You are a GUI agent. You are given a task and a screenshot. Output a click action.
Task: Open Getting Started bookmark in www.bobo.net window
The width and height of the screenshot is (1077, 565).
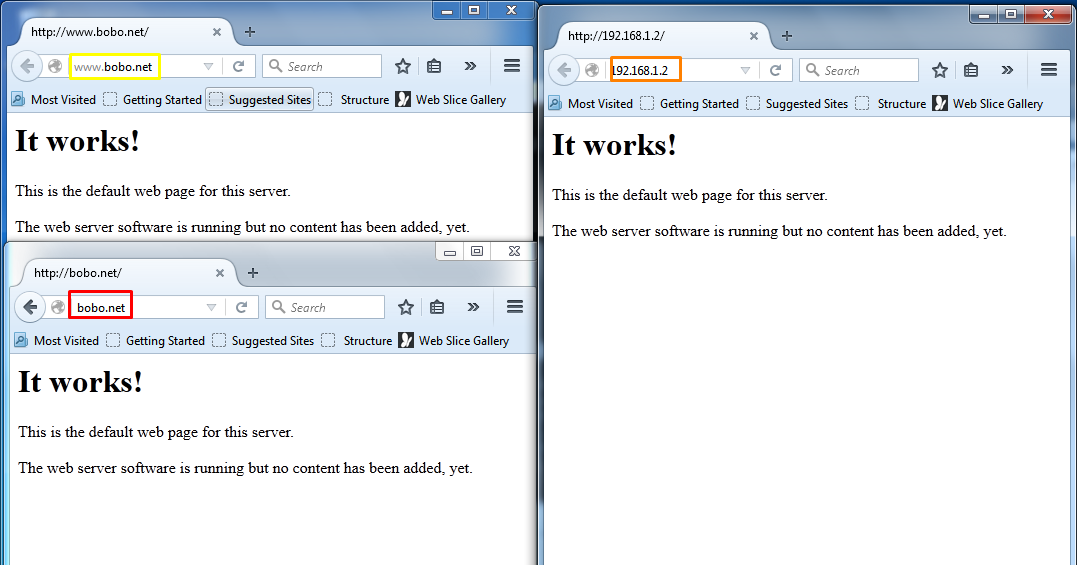152,100
